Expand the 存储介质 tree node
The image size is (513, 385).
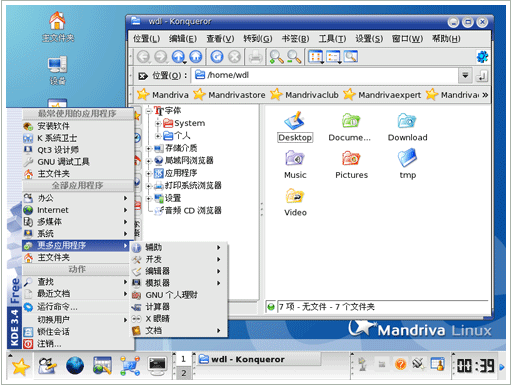tap(149, 148)
